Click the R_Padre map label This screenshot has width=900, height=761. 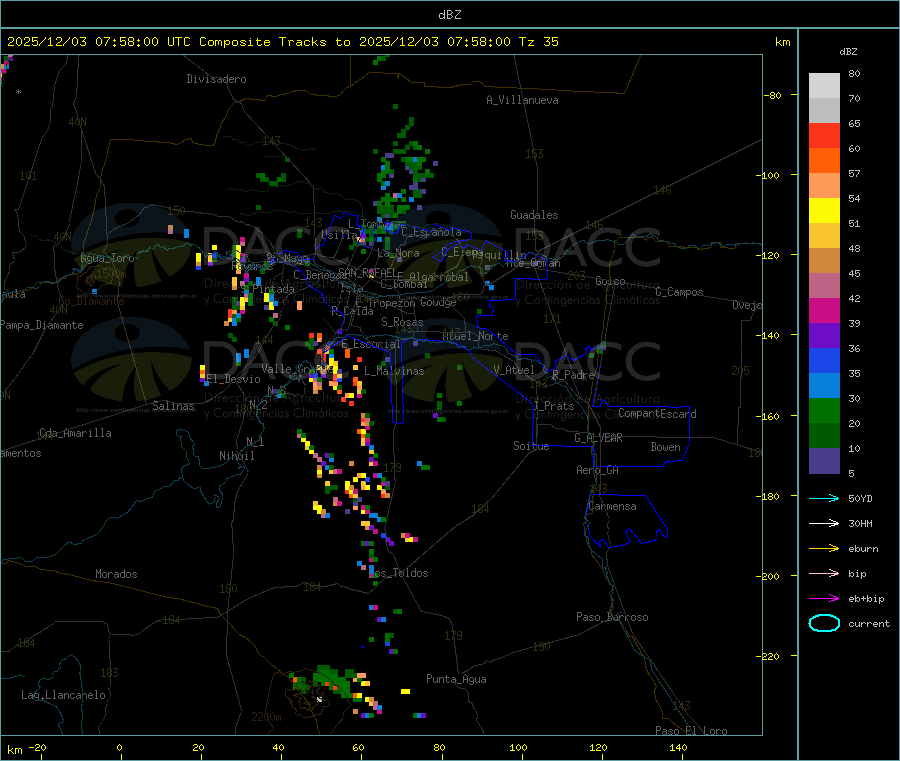tap(573, 375)
